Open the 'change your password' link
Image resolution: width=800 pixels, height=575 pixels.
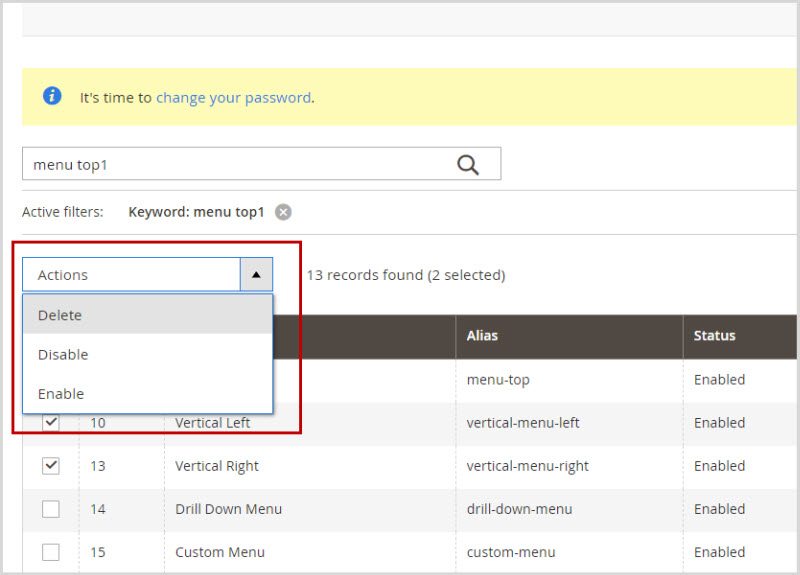(x=233, y=98)
